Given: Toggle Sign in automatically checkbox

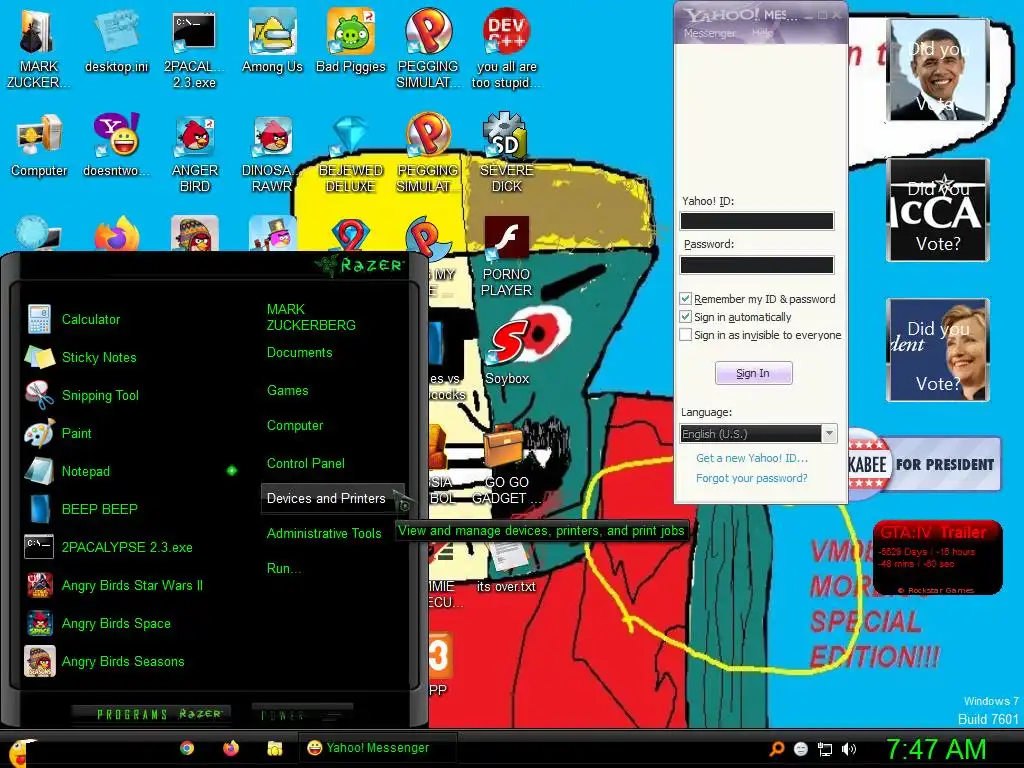Looking at the screenshot, I should [x=685, y=317].
